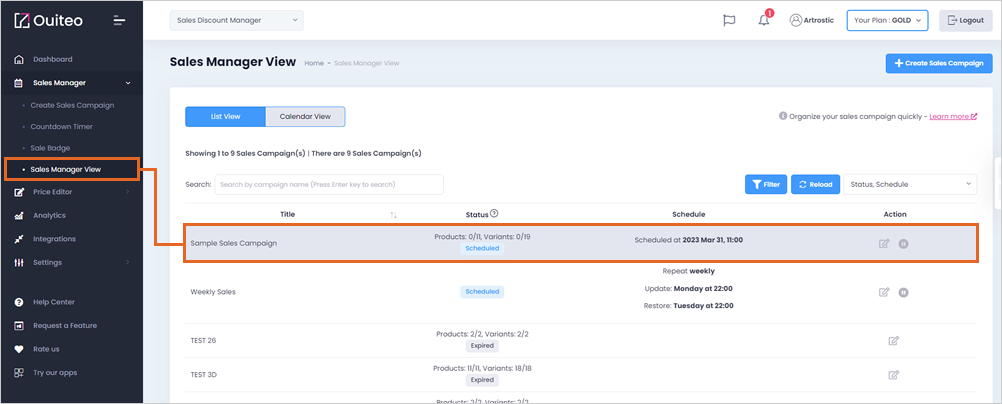Open Sales Discount Manager dropdown
Image resolution: width=1002 pixels, height=404 pixels.
tap(236, 20)
